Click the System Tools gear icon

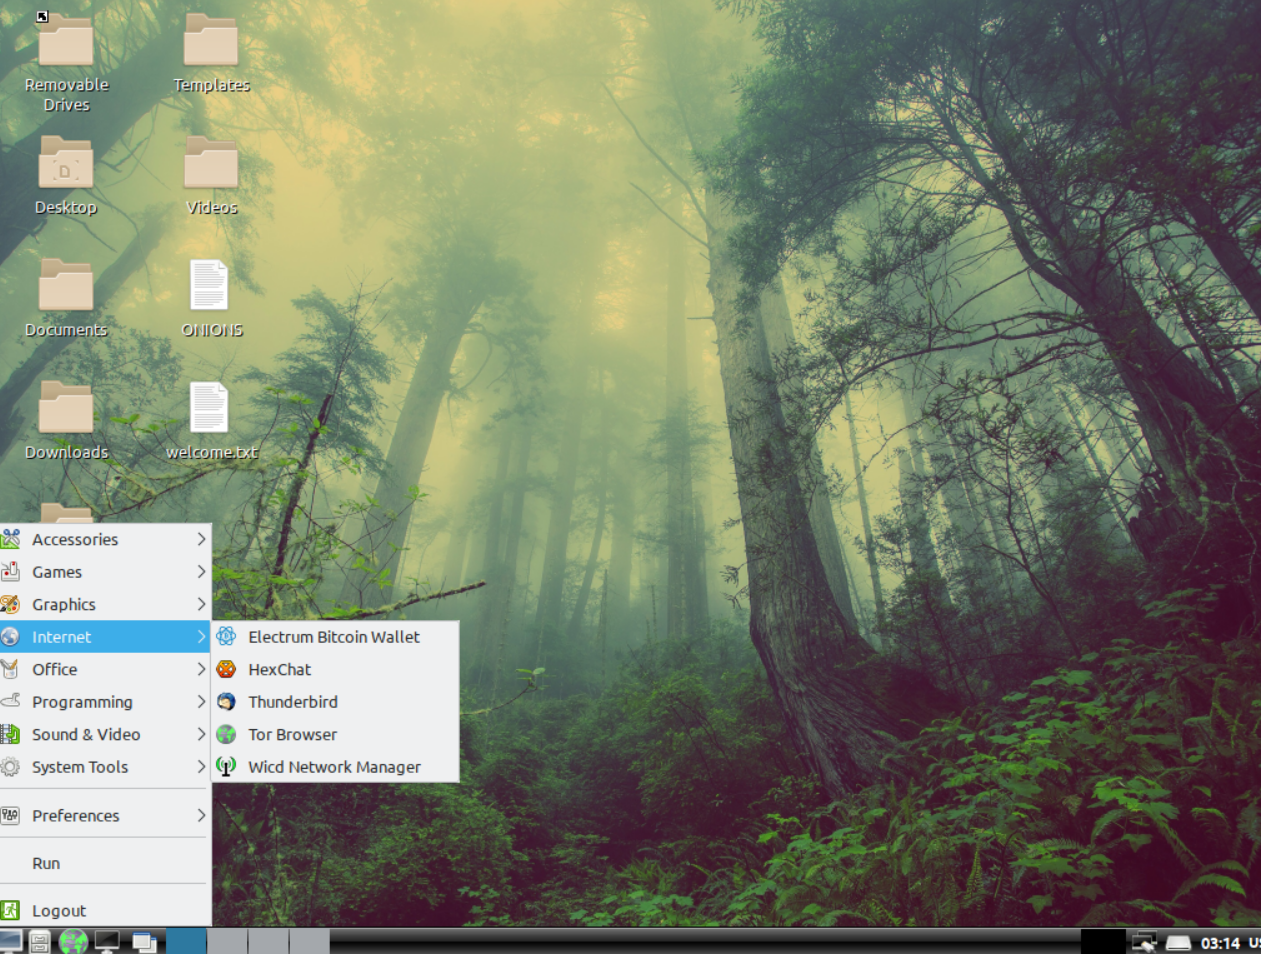point(10,767)
